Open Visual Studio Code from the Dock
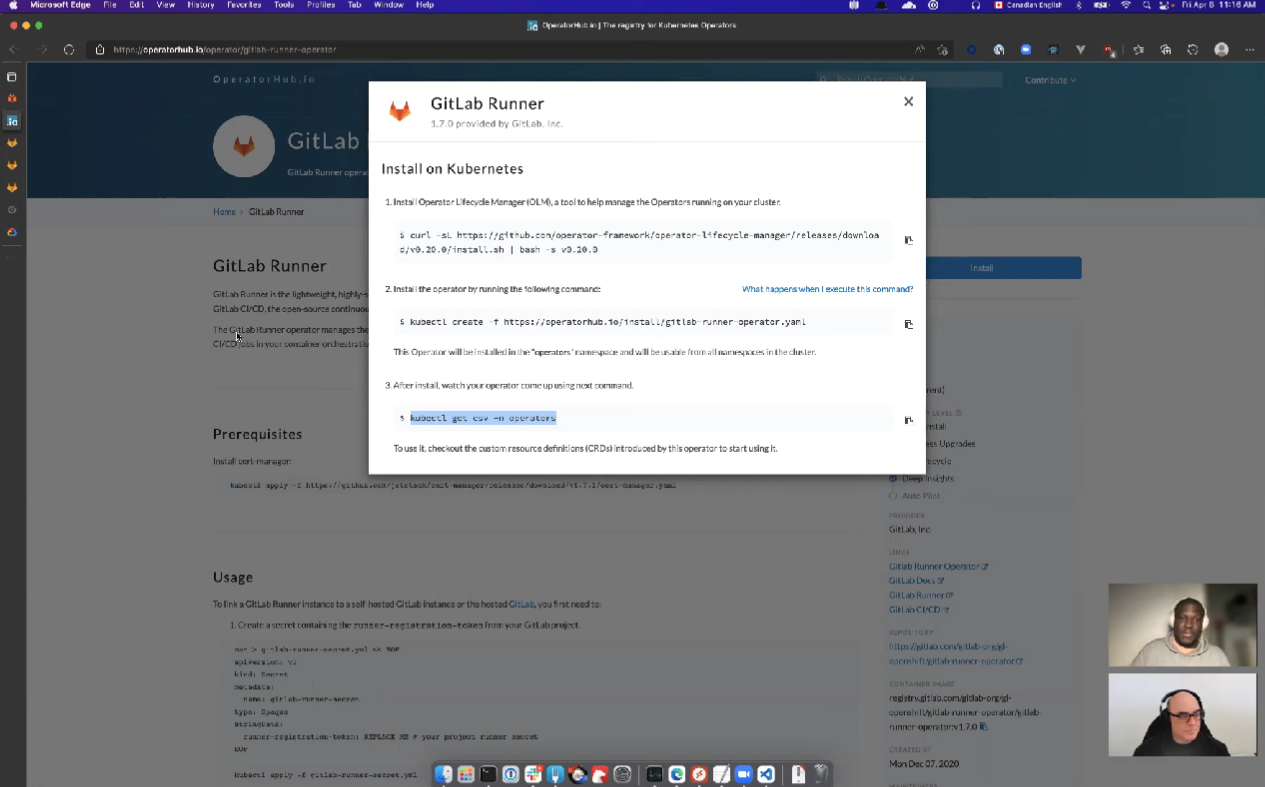The image size is (1265, 787). click(x=766, y=774)
